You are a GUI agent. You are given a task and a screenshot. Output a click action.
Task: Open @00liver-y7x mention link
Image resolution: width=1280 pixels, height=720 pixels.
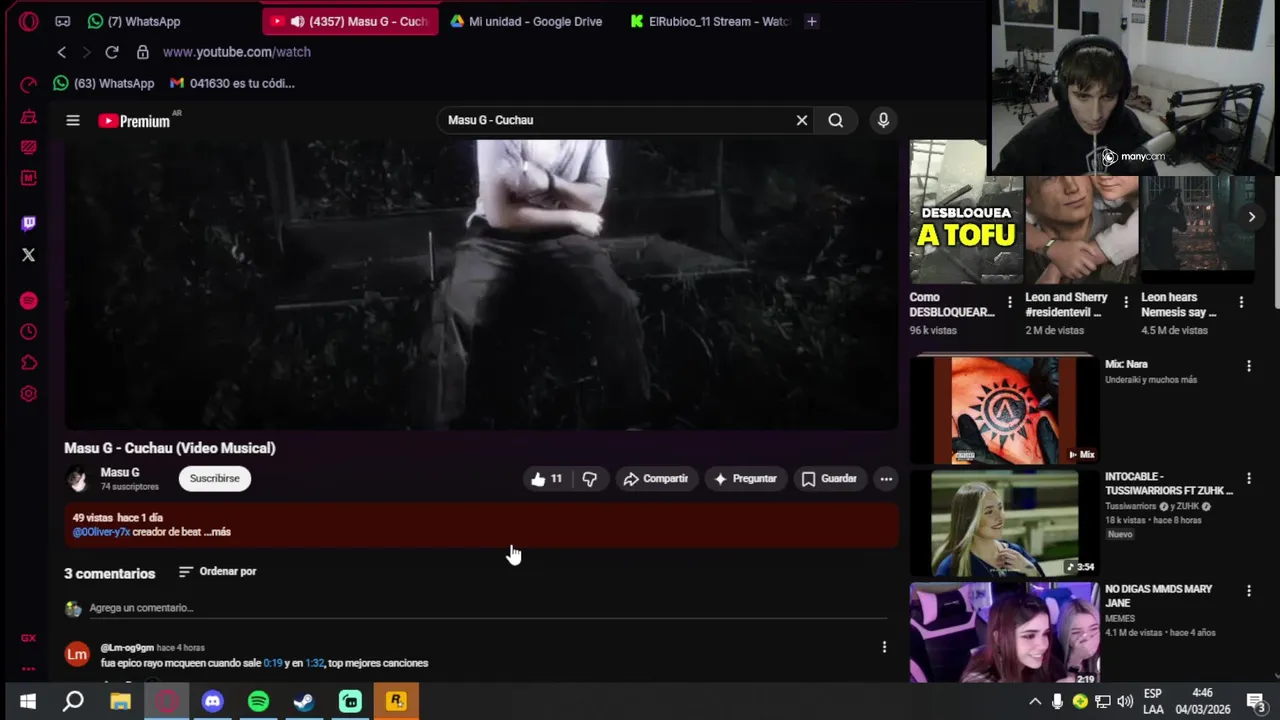pos(101,532)
